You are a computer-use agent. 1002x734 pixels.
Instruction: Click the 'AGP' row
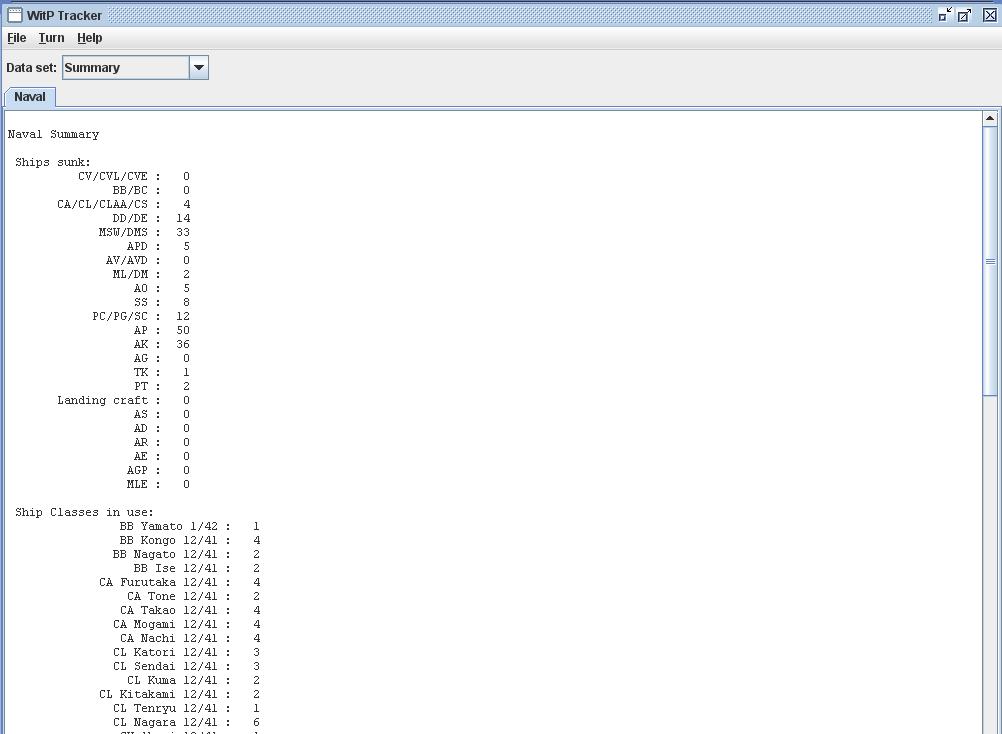158,471
